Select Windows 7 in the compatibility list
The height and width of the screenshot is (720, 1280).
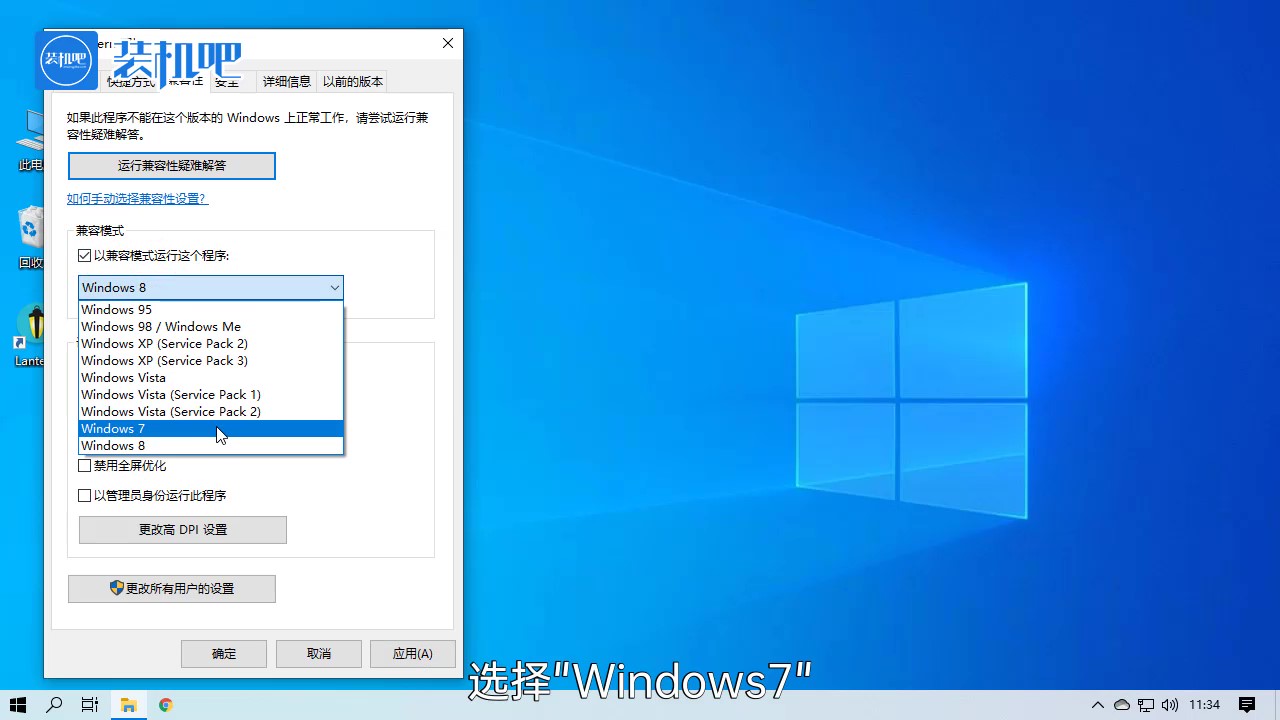pyautogui.click(x=113, y=428)
